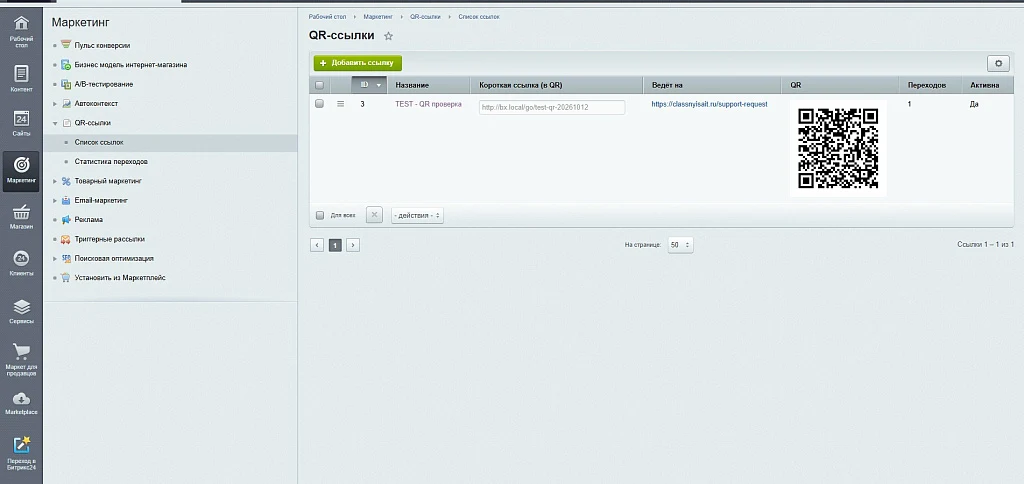
Task: Add QR-ссылки page to favorites star
Action: 389,36
